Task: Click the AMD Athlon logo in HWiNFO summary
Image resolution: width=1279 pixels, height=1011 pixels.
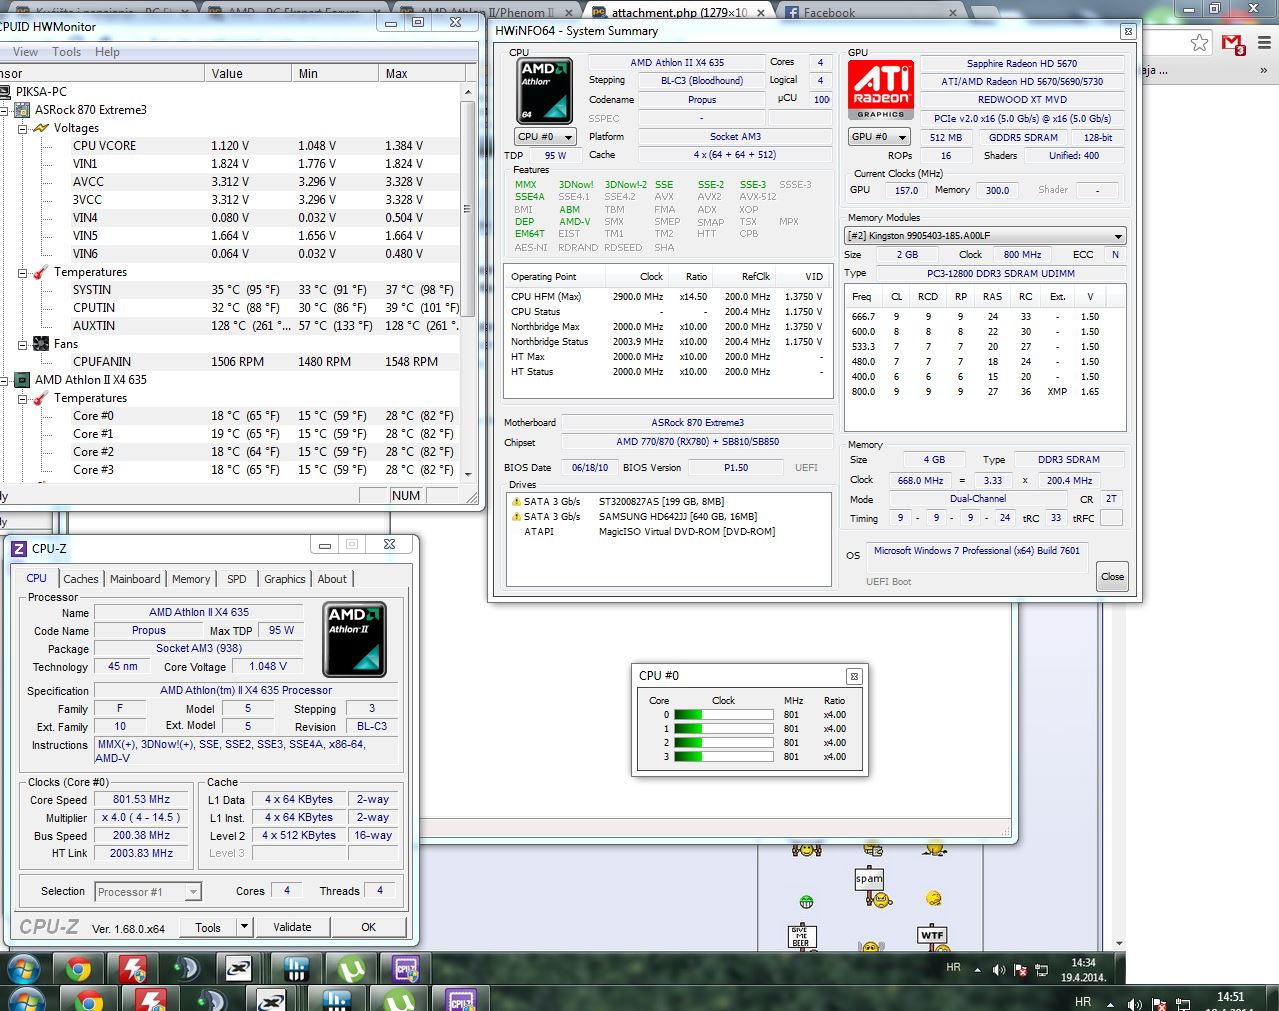Action: 544,91
